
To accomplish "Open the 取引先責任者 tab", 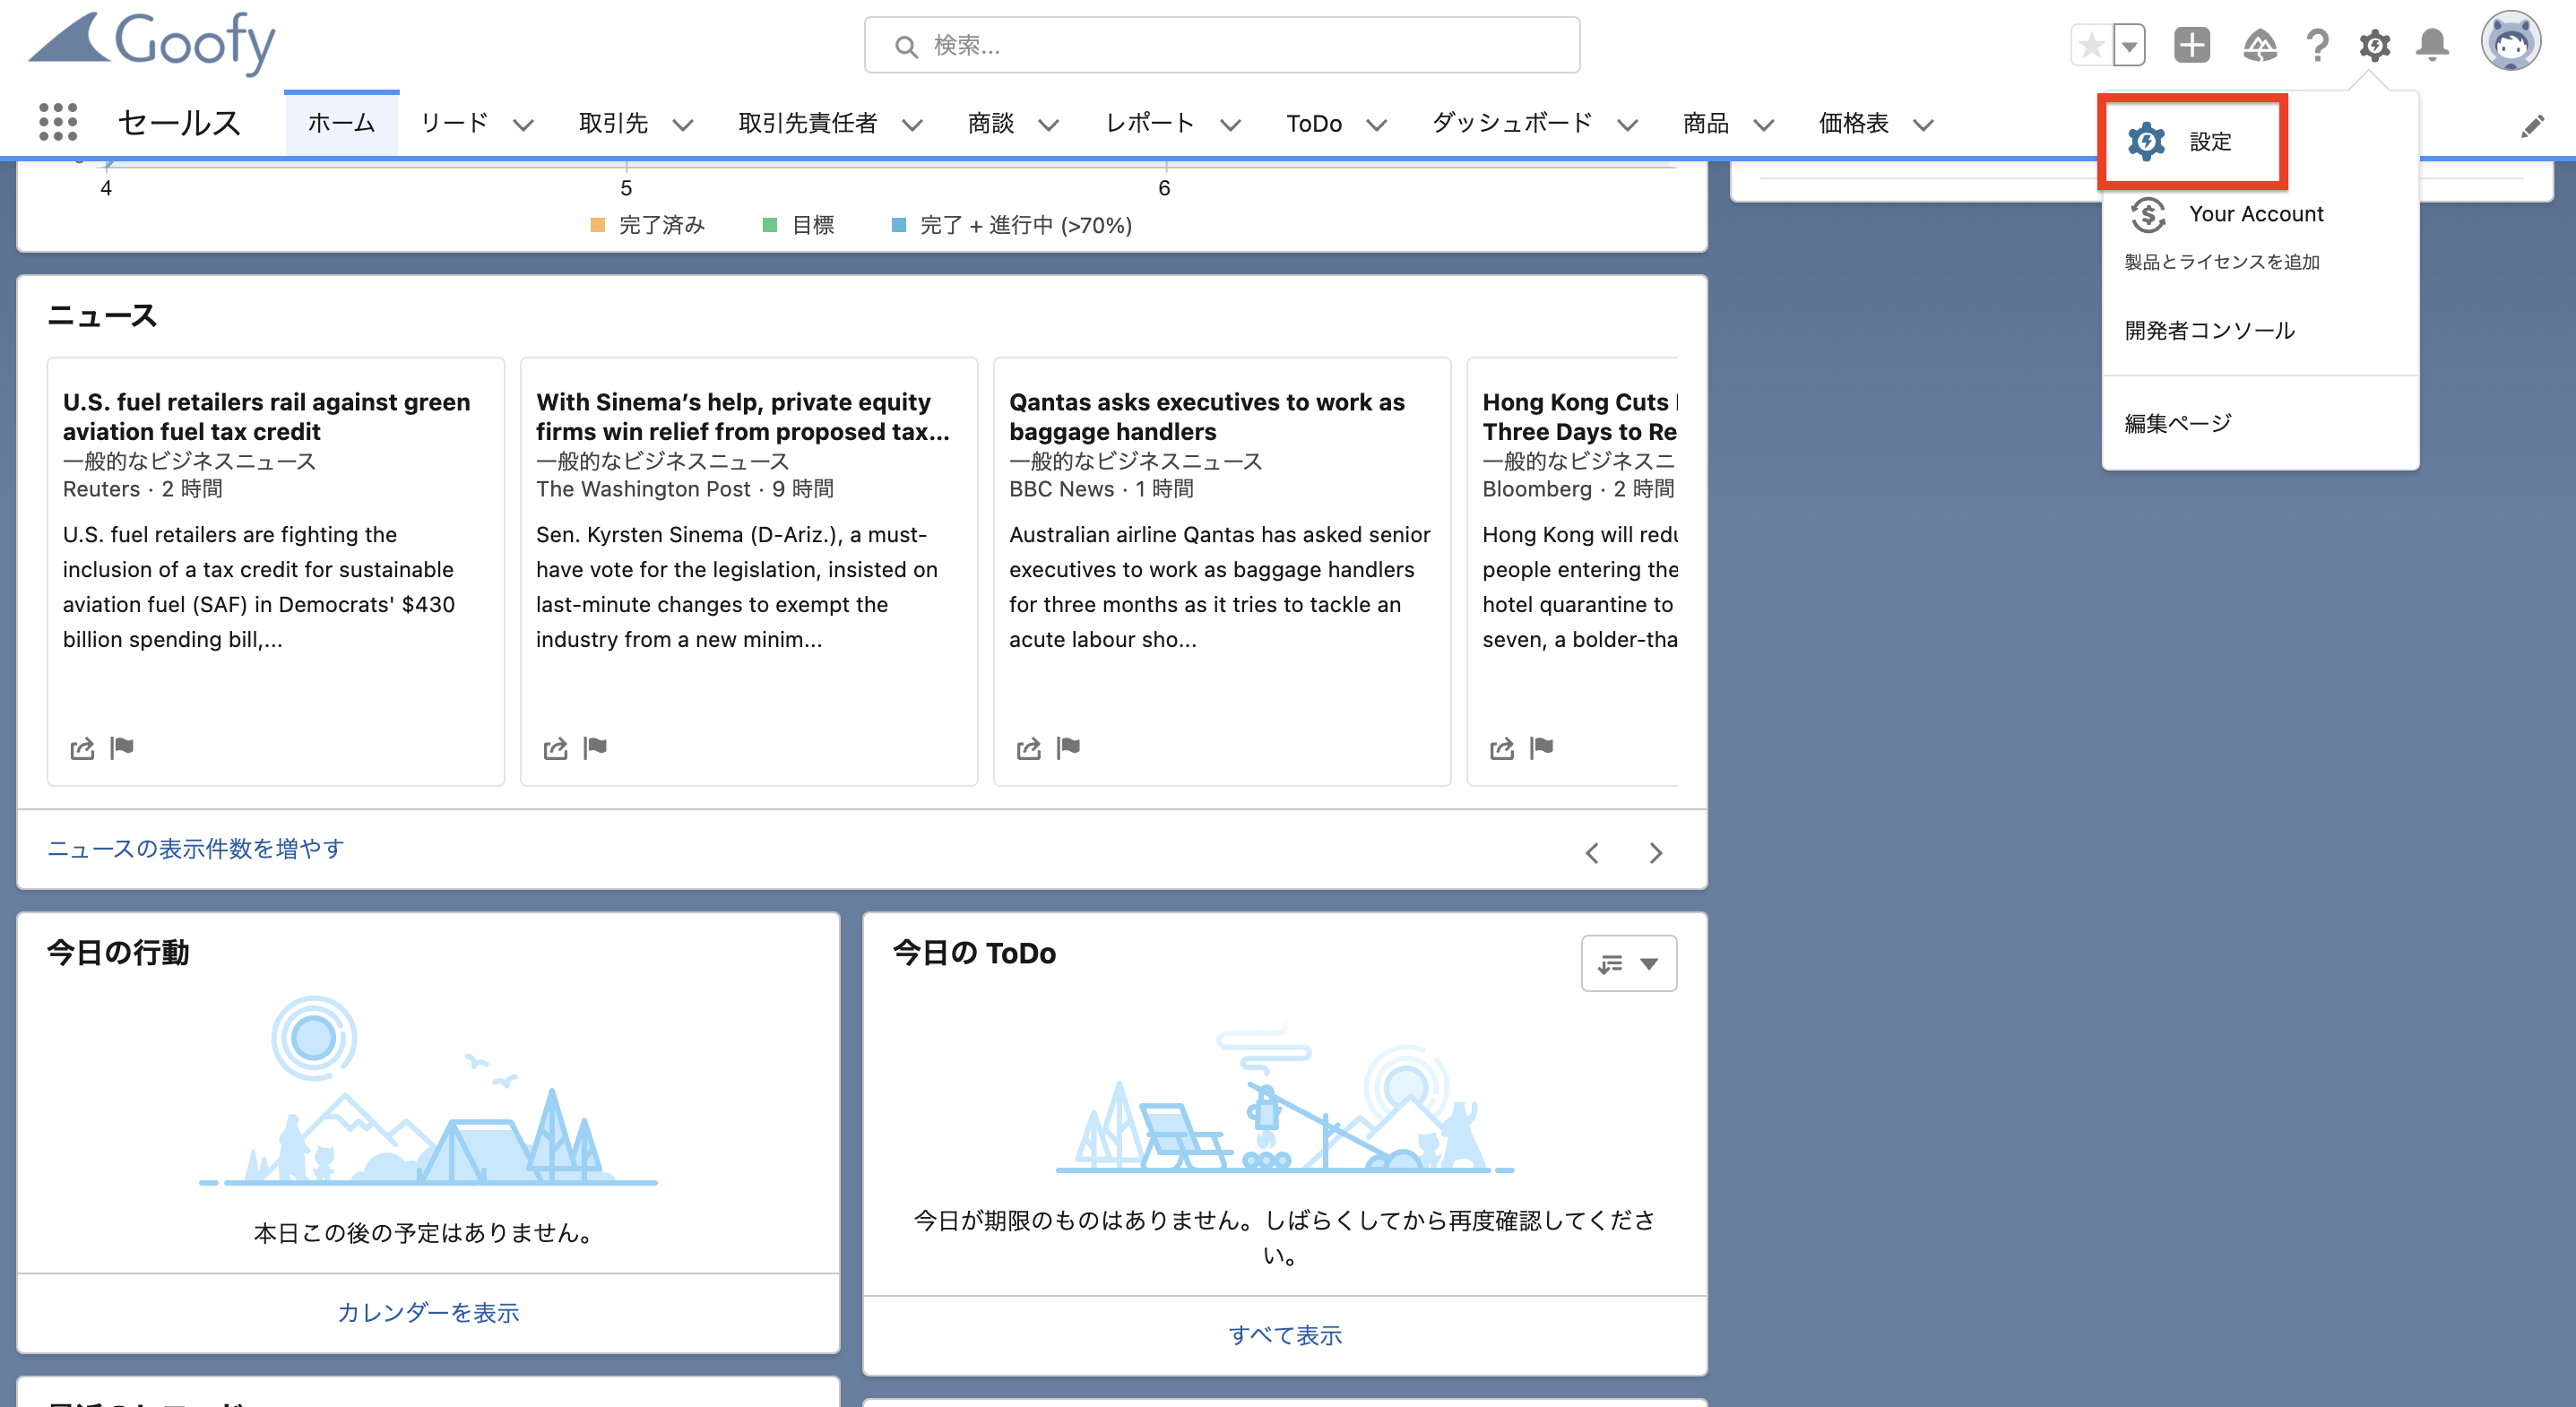I will [807, 123].
